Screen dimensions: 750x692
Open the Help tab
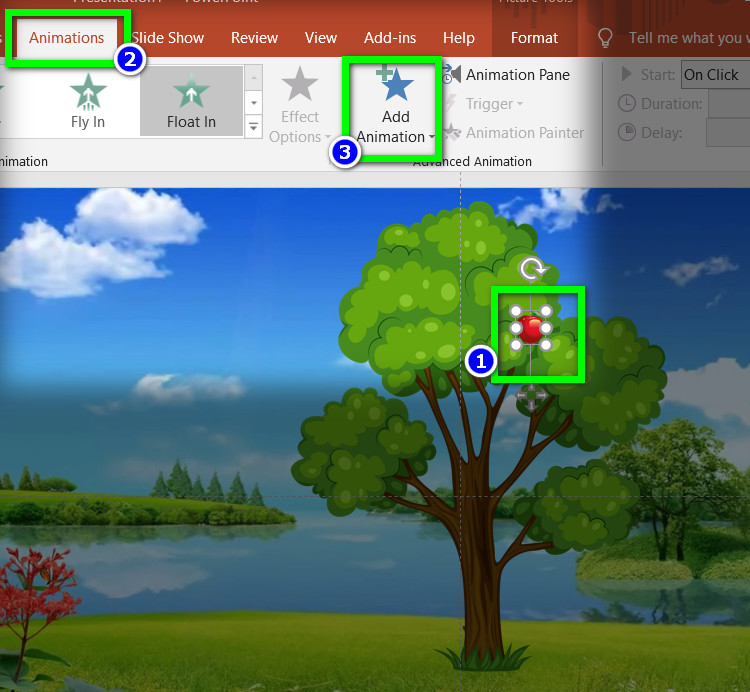click(x=458, y=38)
